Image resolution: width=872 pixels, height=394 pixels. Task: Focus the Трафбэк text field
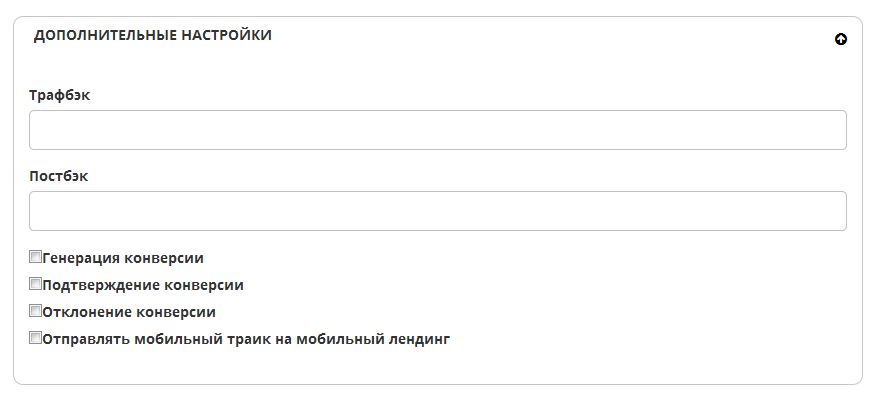[x=438, y=130]
